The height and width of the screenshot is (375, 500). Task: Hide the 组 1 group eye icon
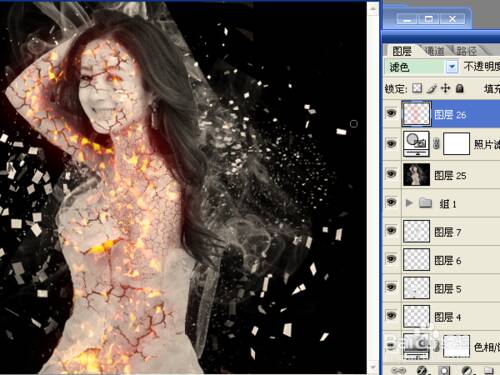point(391,202)
